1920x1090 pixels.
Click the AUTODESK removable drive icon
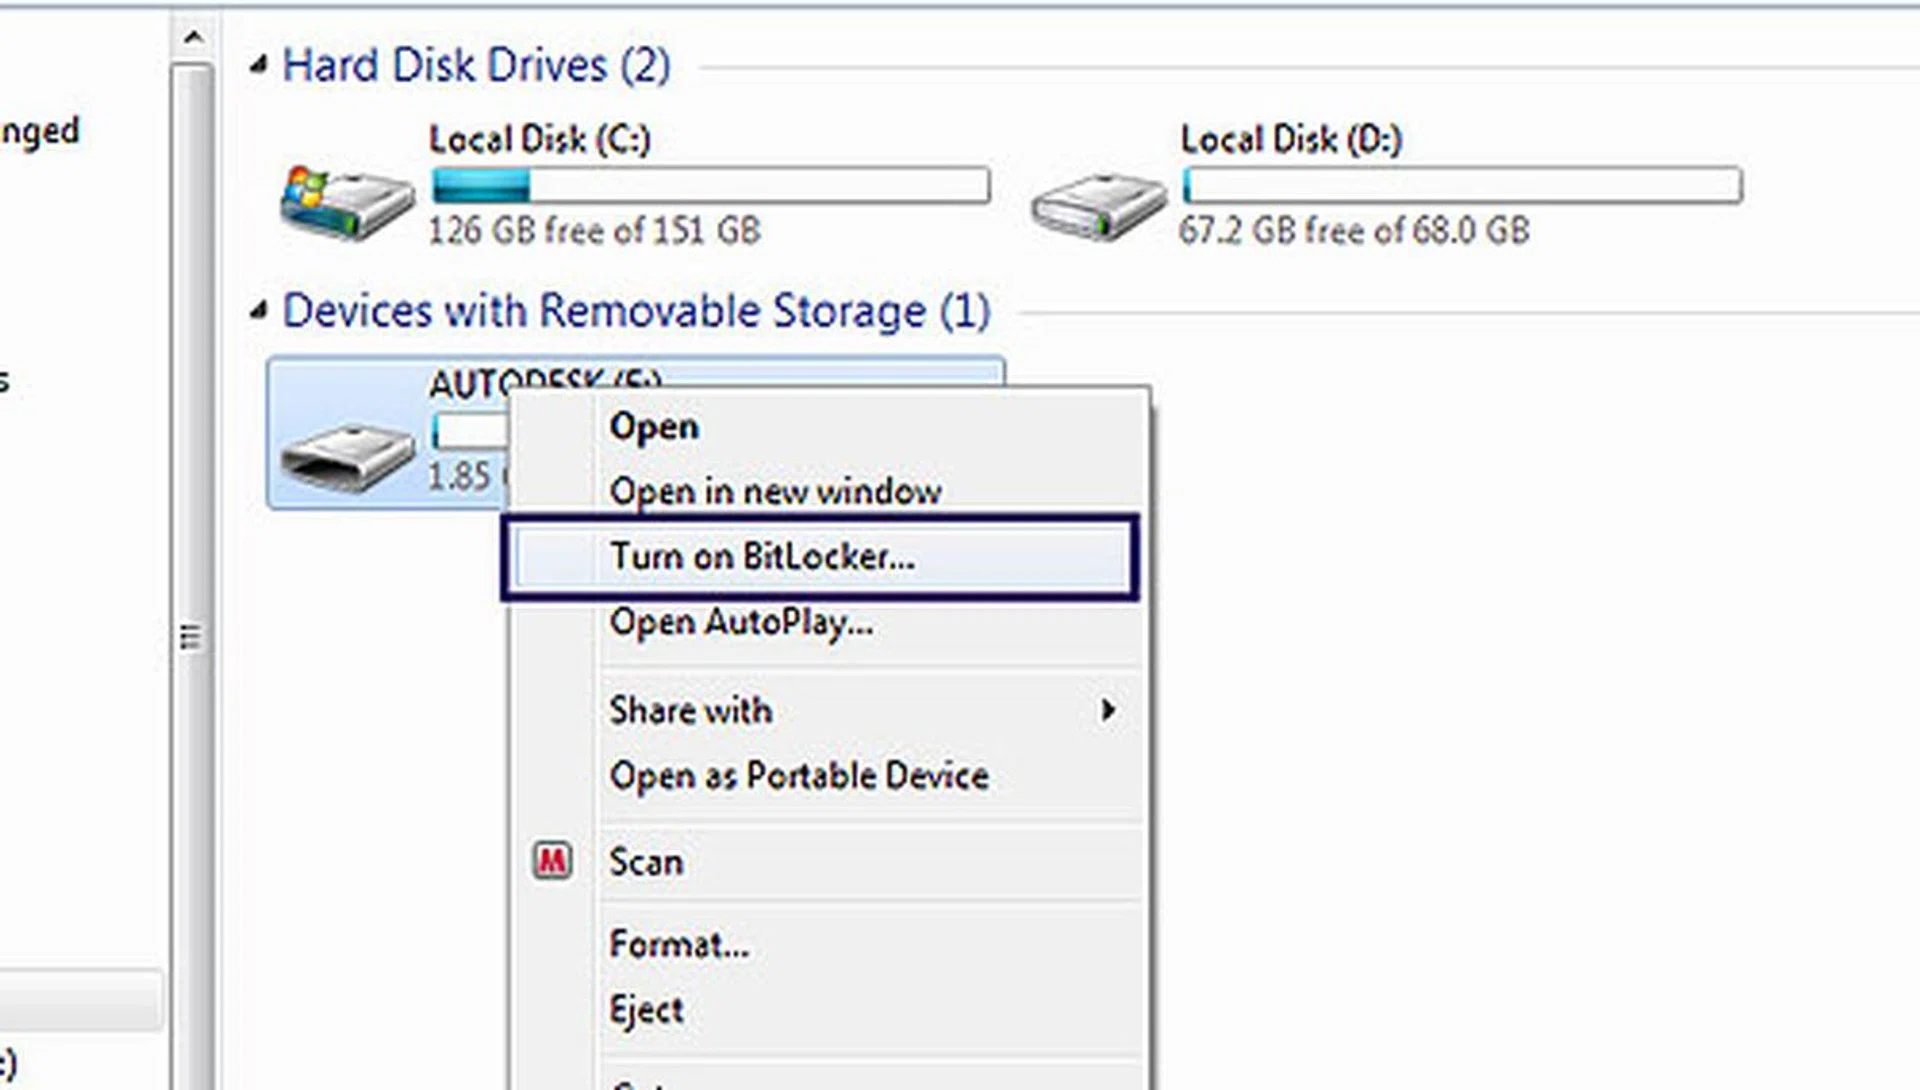pyautogui.click(x=347, y=456)
